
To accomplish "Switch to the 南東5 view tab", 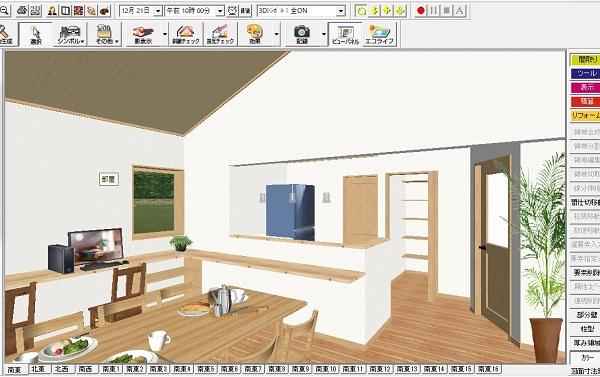I will coord(205,369).
